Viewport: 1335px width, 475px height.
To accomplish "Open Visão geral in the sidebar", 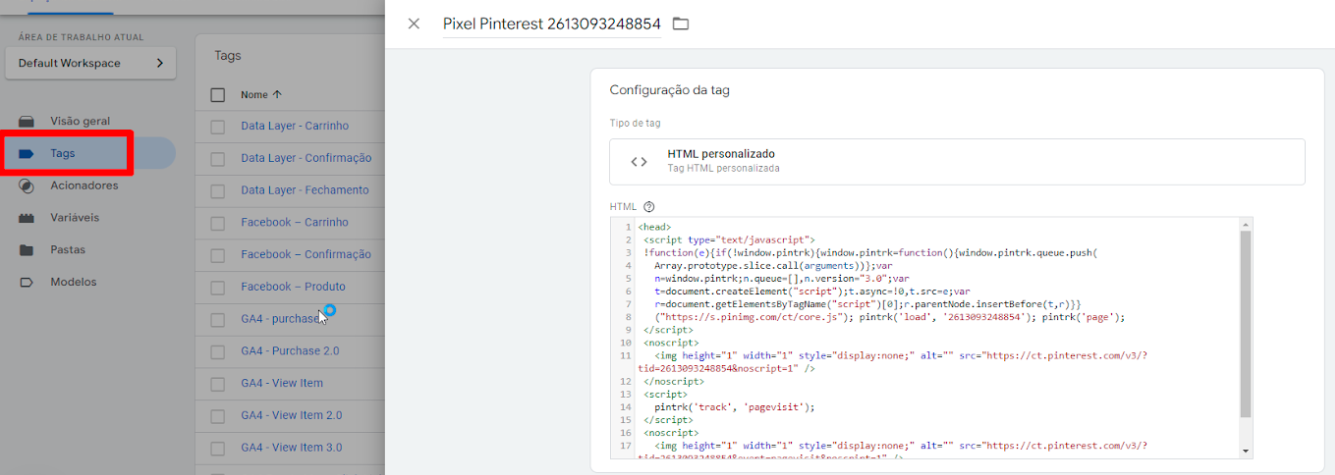I will [x=80, y=121].
